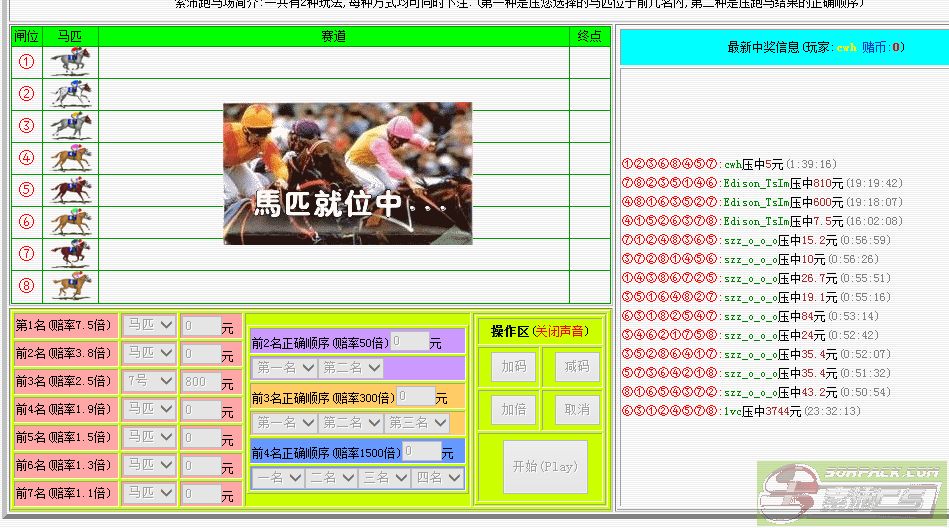
Task: Expand 第三名 dropdown in top-3 order bet
Action: coord(417,423)
